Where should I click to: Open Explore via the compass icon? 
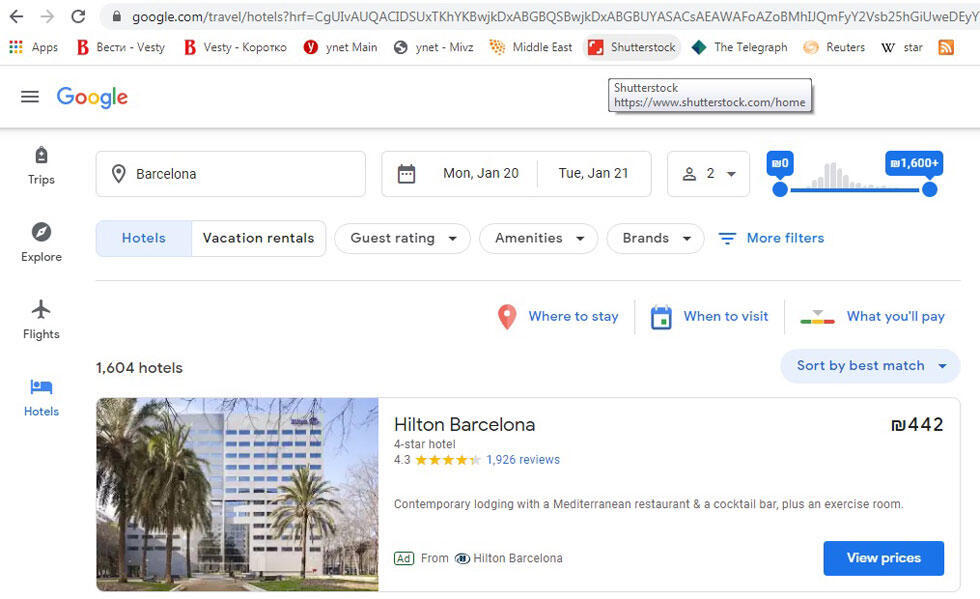[x=41, y=232]
